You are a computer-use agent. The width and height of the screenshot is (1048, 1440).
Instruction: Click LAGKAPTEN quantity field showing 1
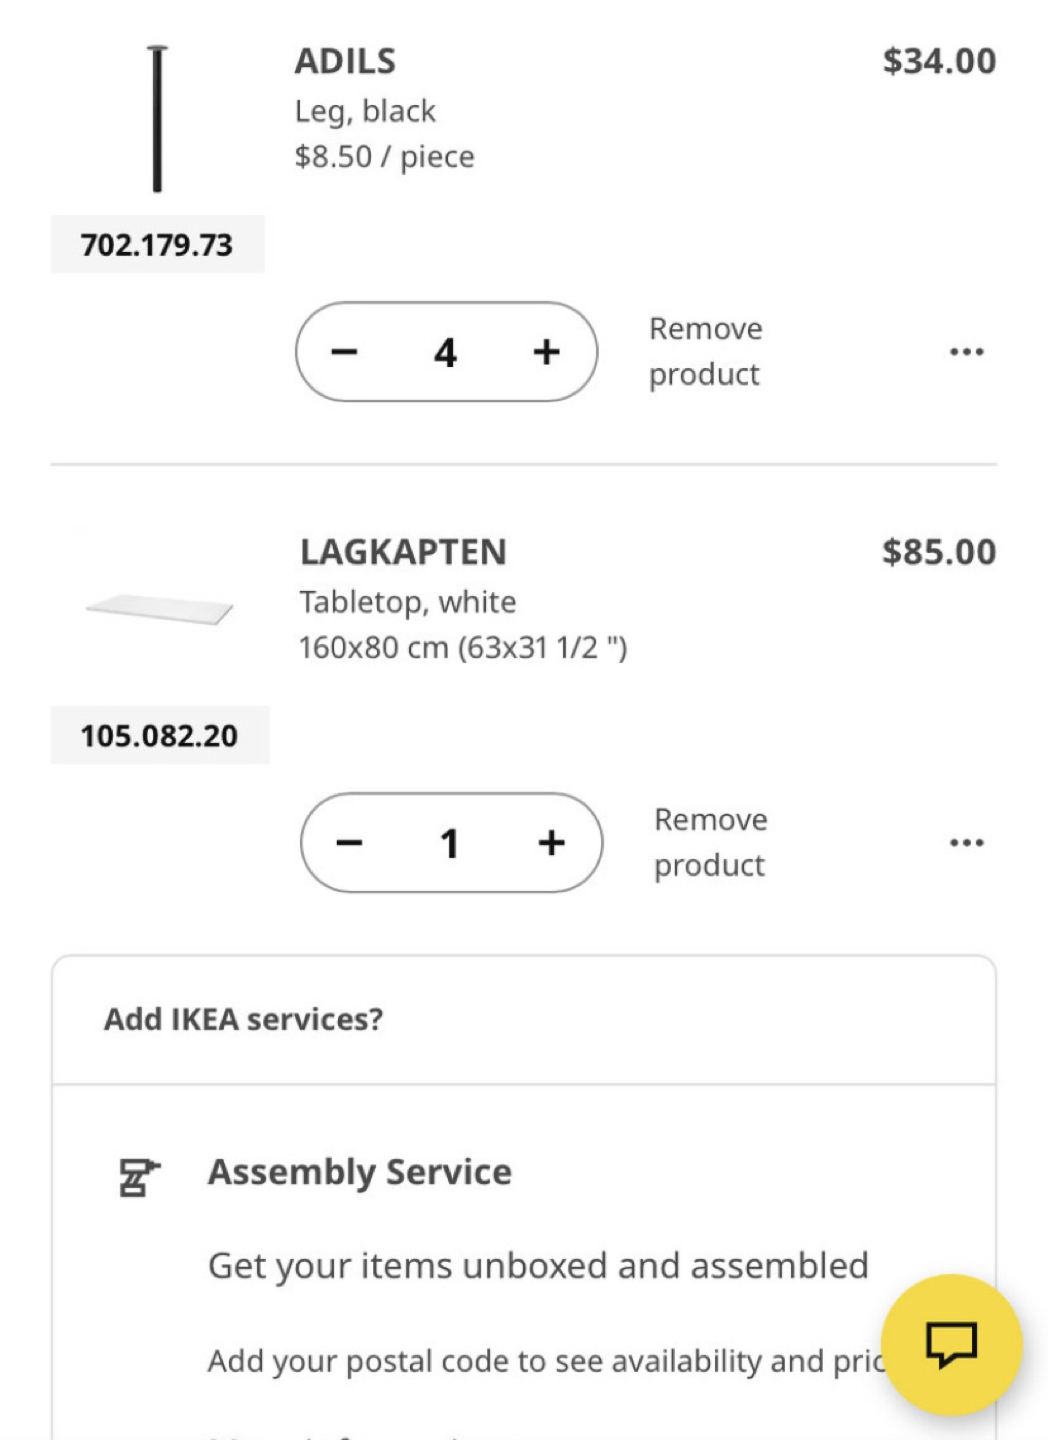point(450,843)
